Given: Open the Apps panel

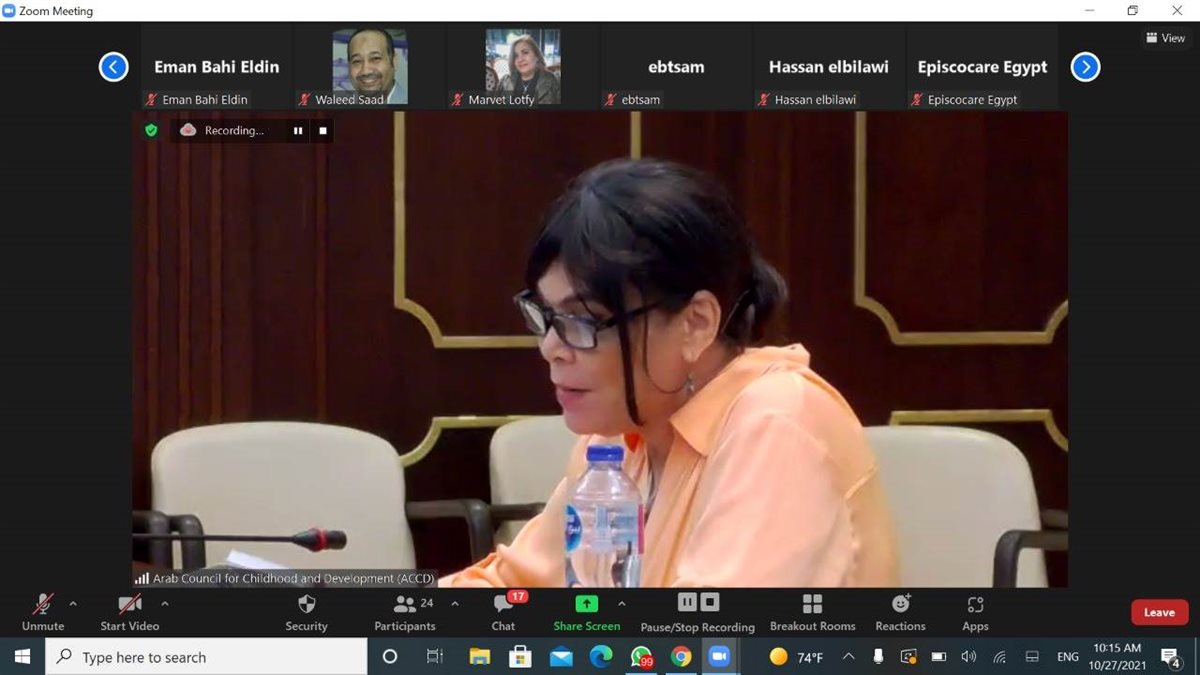Looking at the screenshot, I should (x=975, y=605).
